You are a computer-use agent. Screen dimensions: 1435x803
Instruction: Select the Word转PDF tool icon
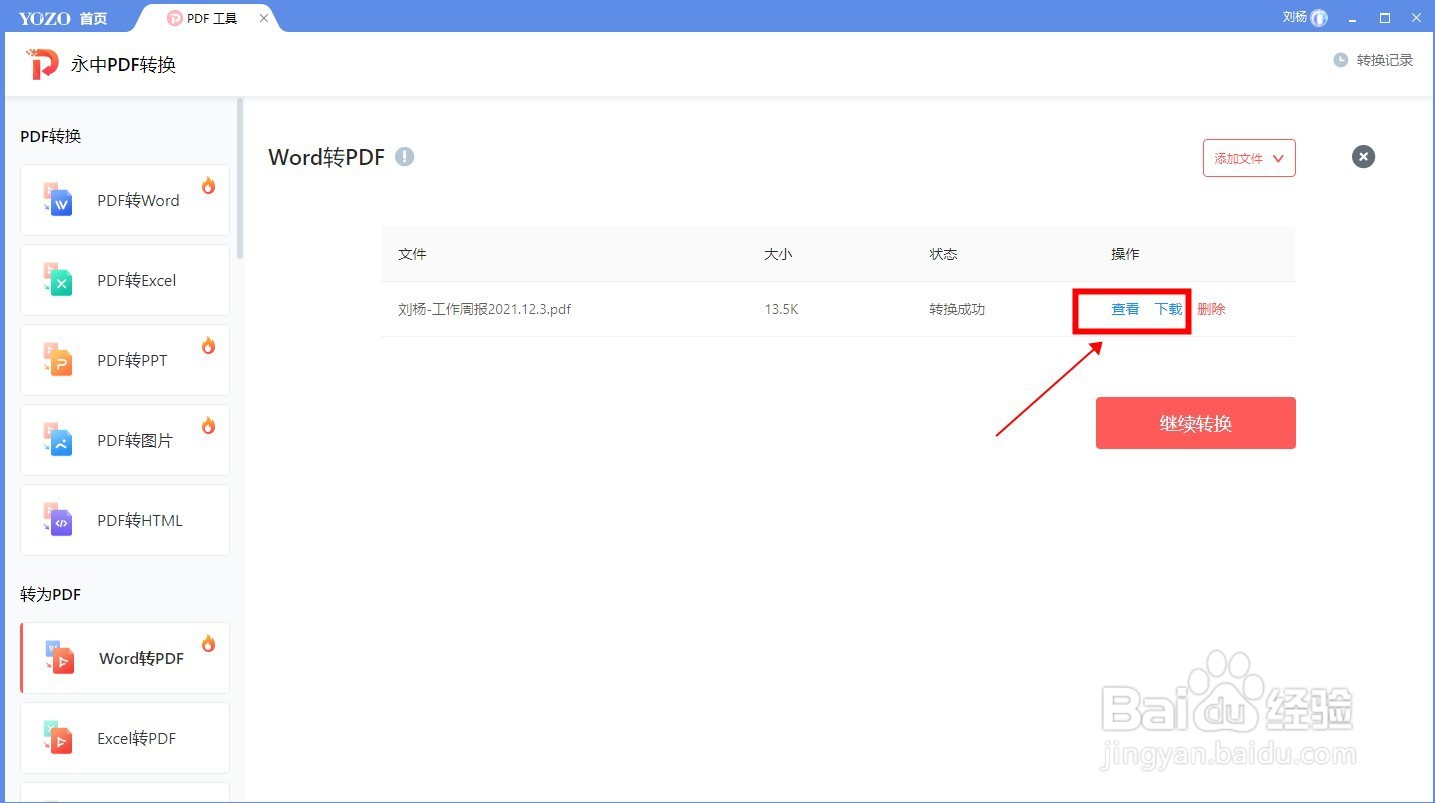point(60,658)
